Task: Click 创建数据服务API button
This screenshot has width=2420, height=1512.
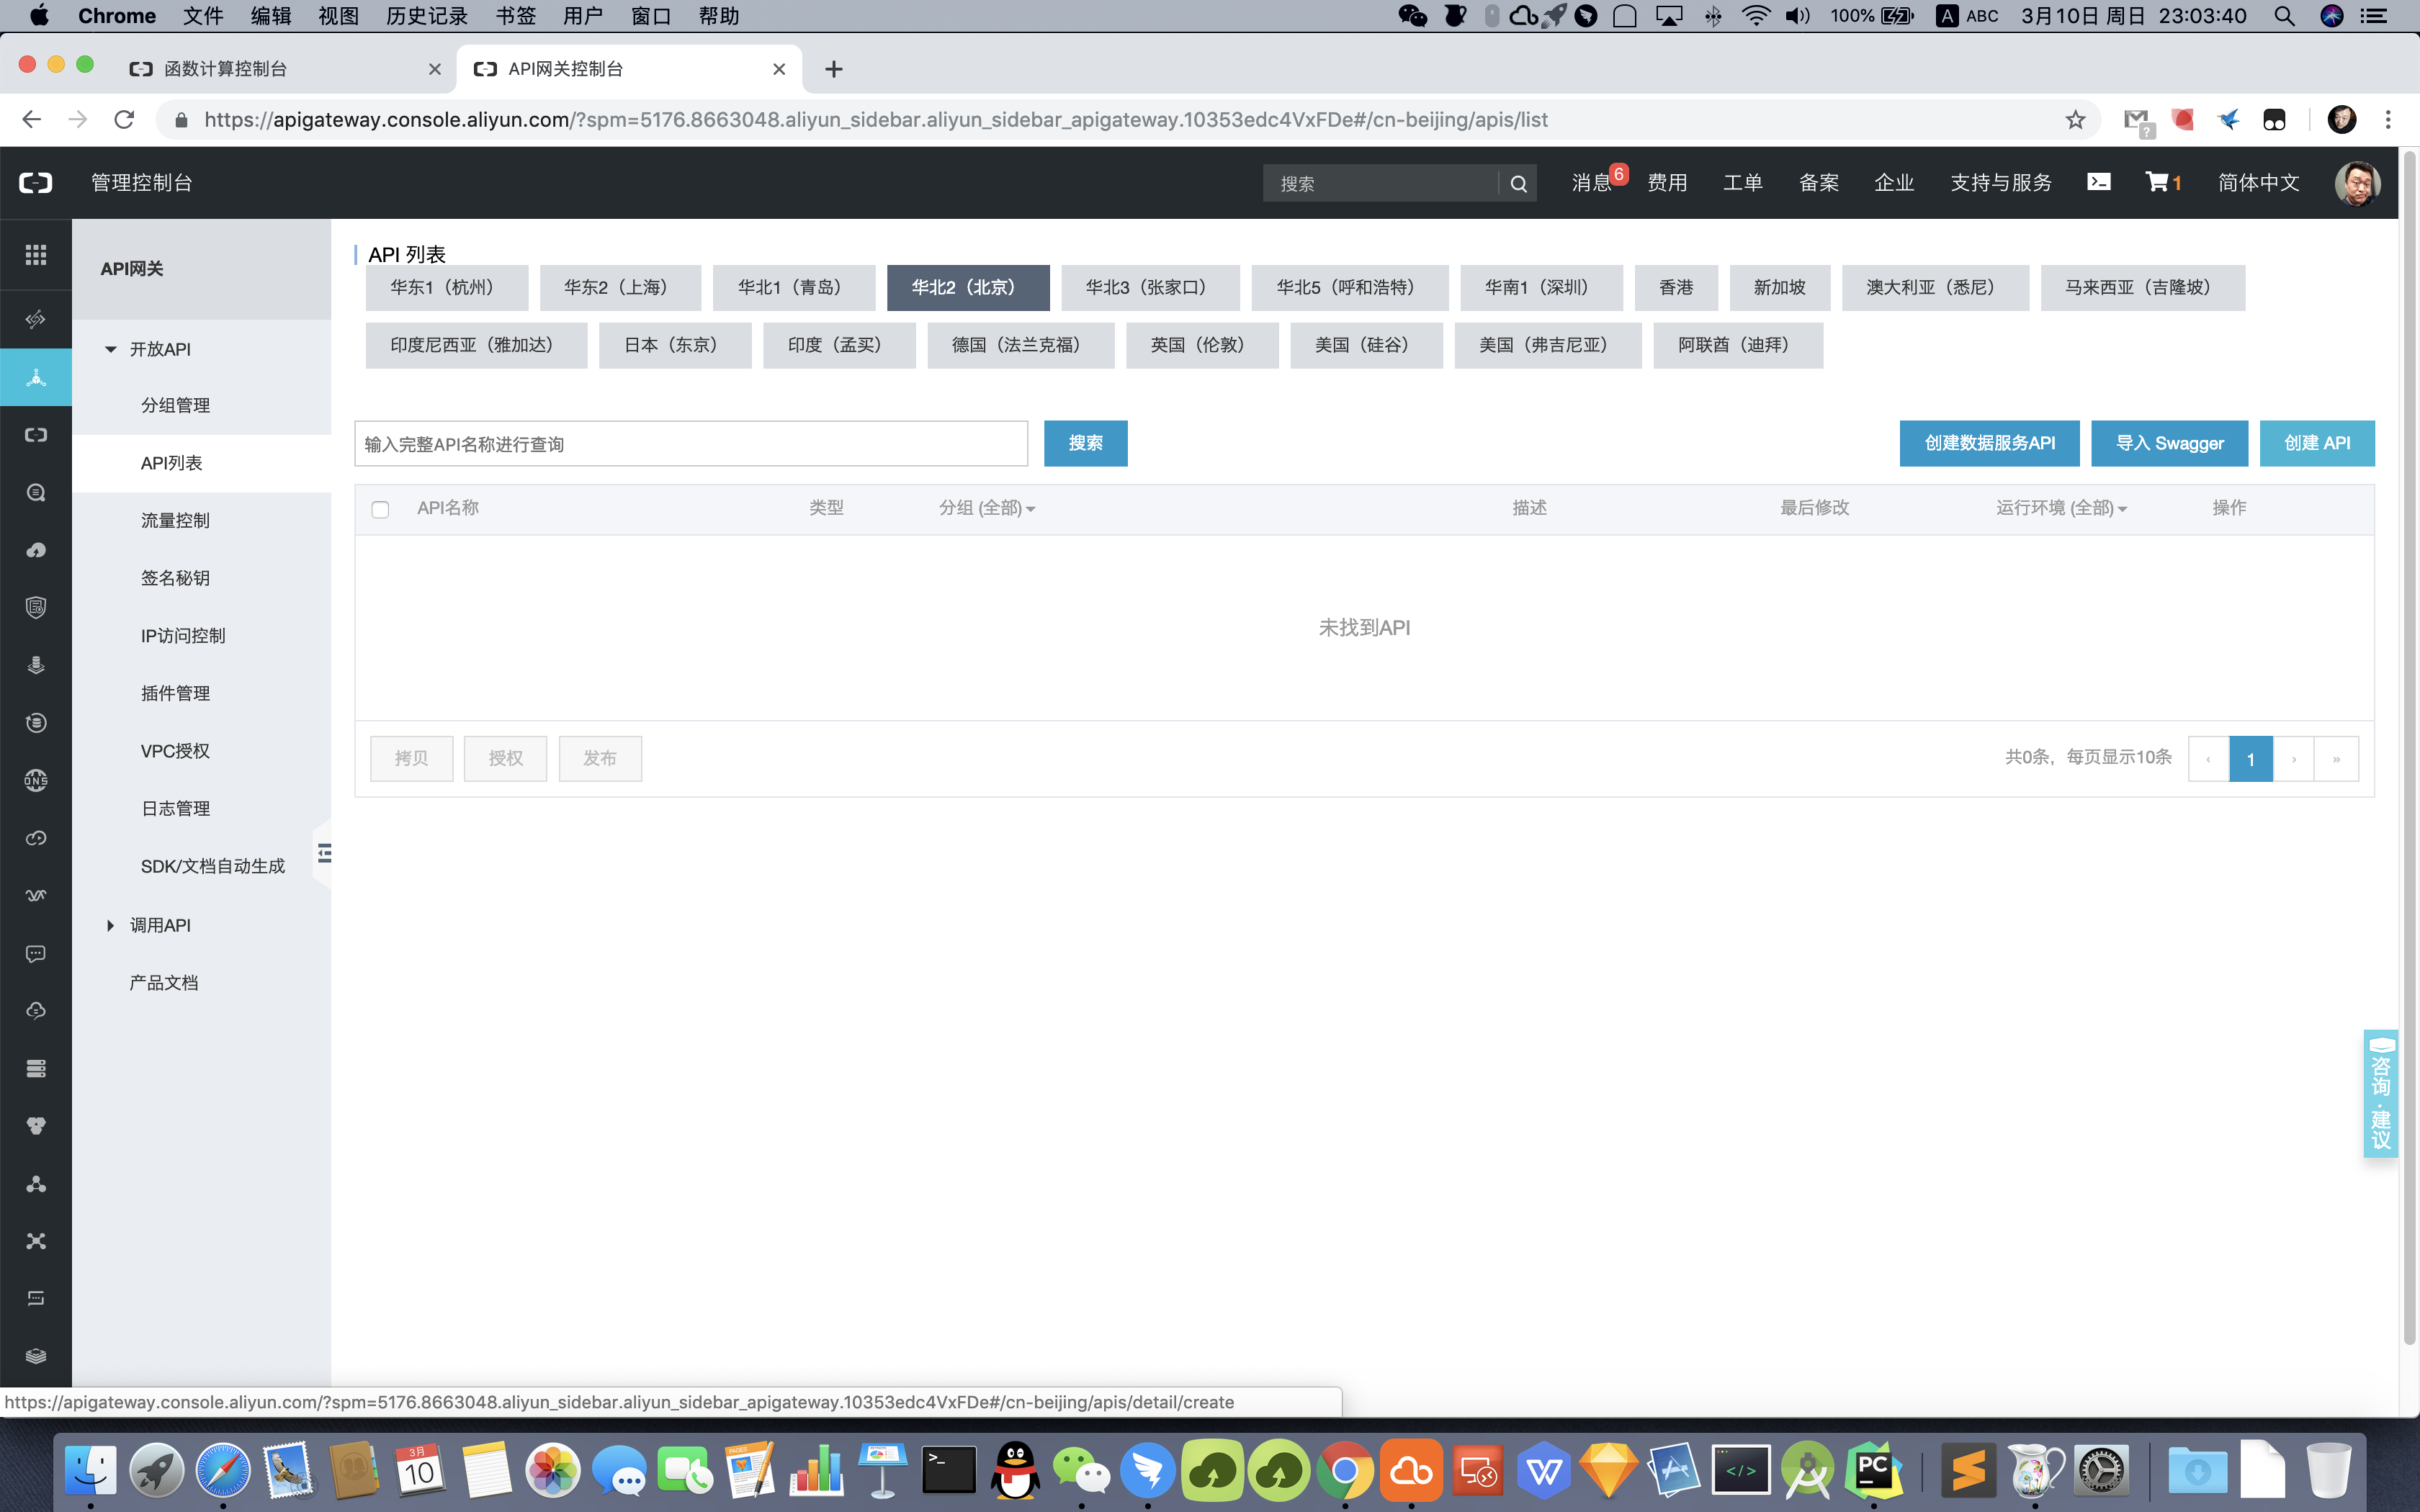Action: (1989, 443)
